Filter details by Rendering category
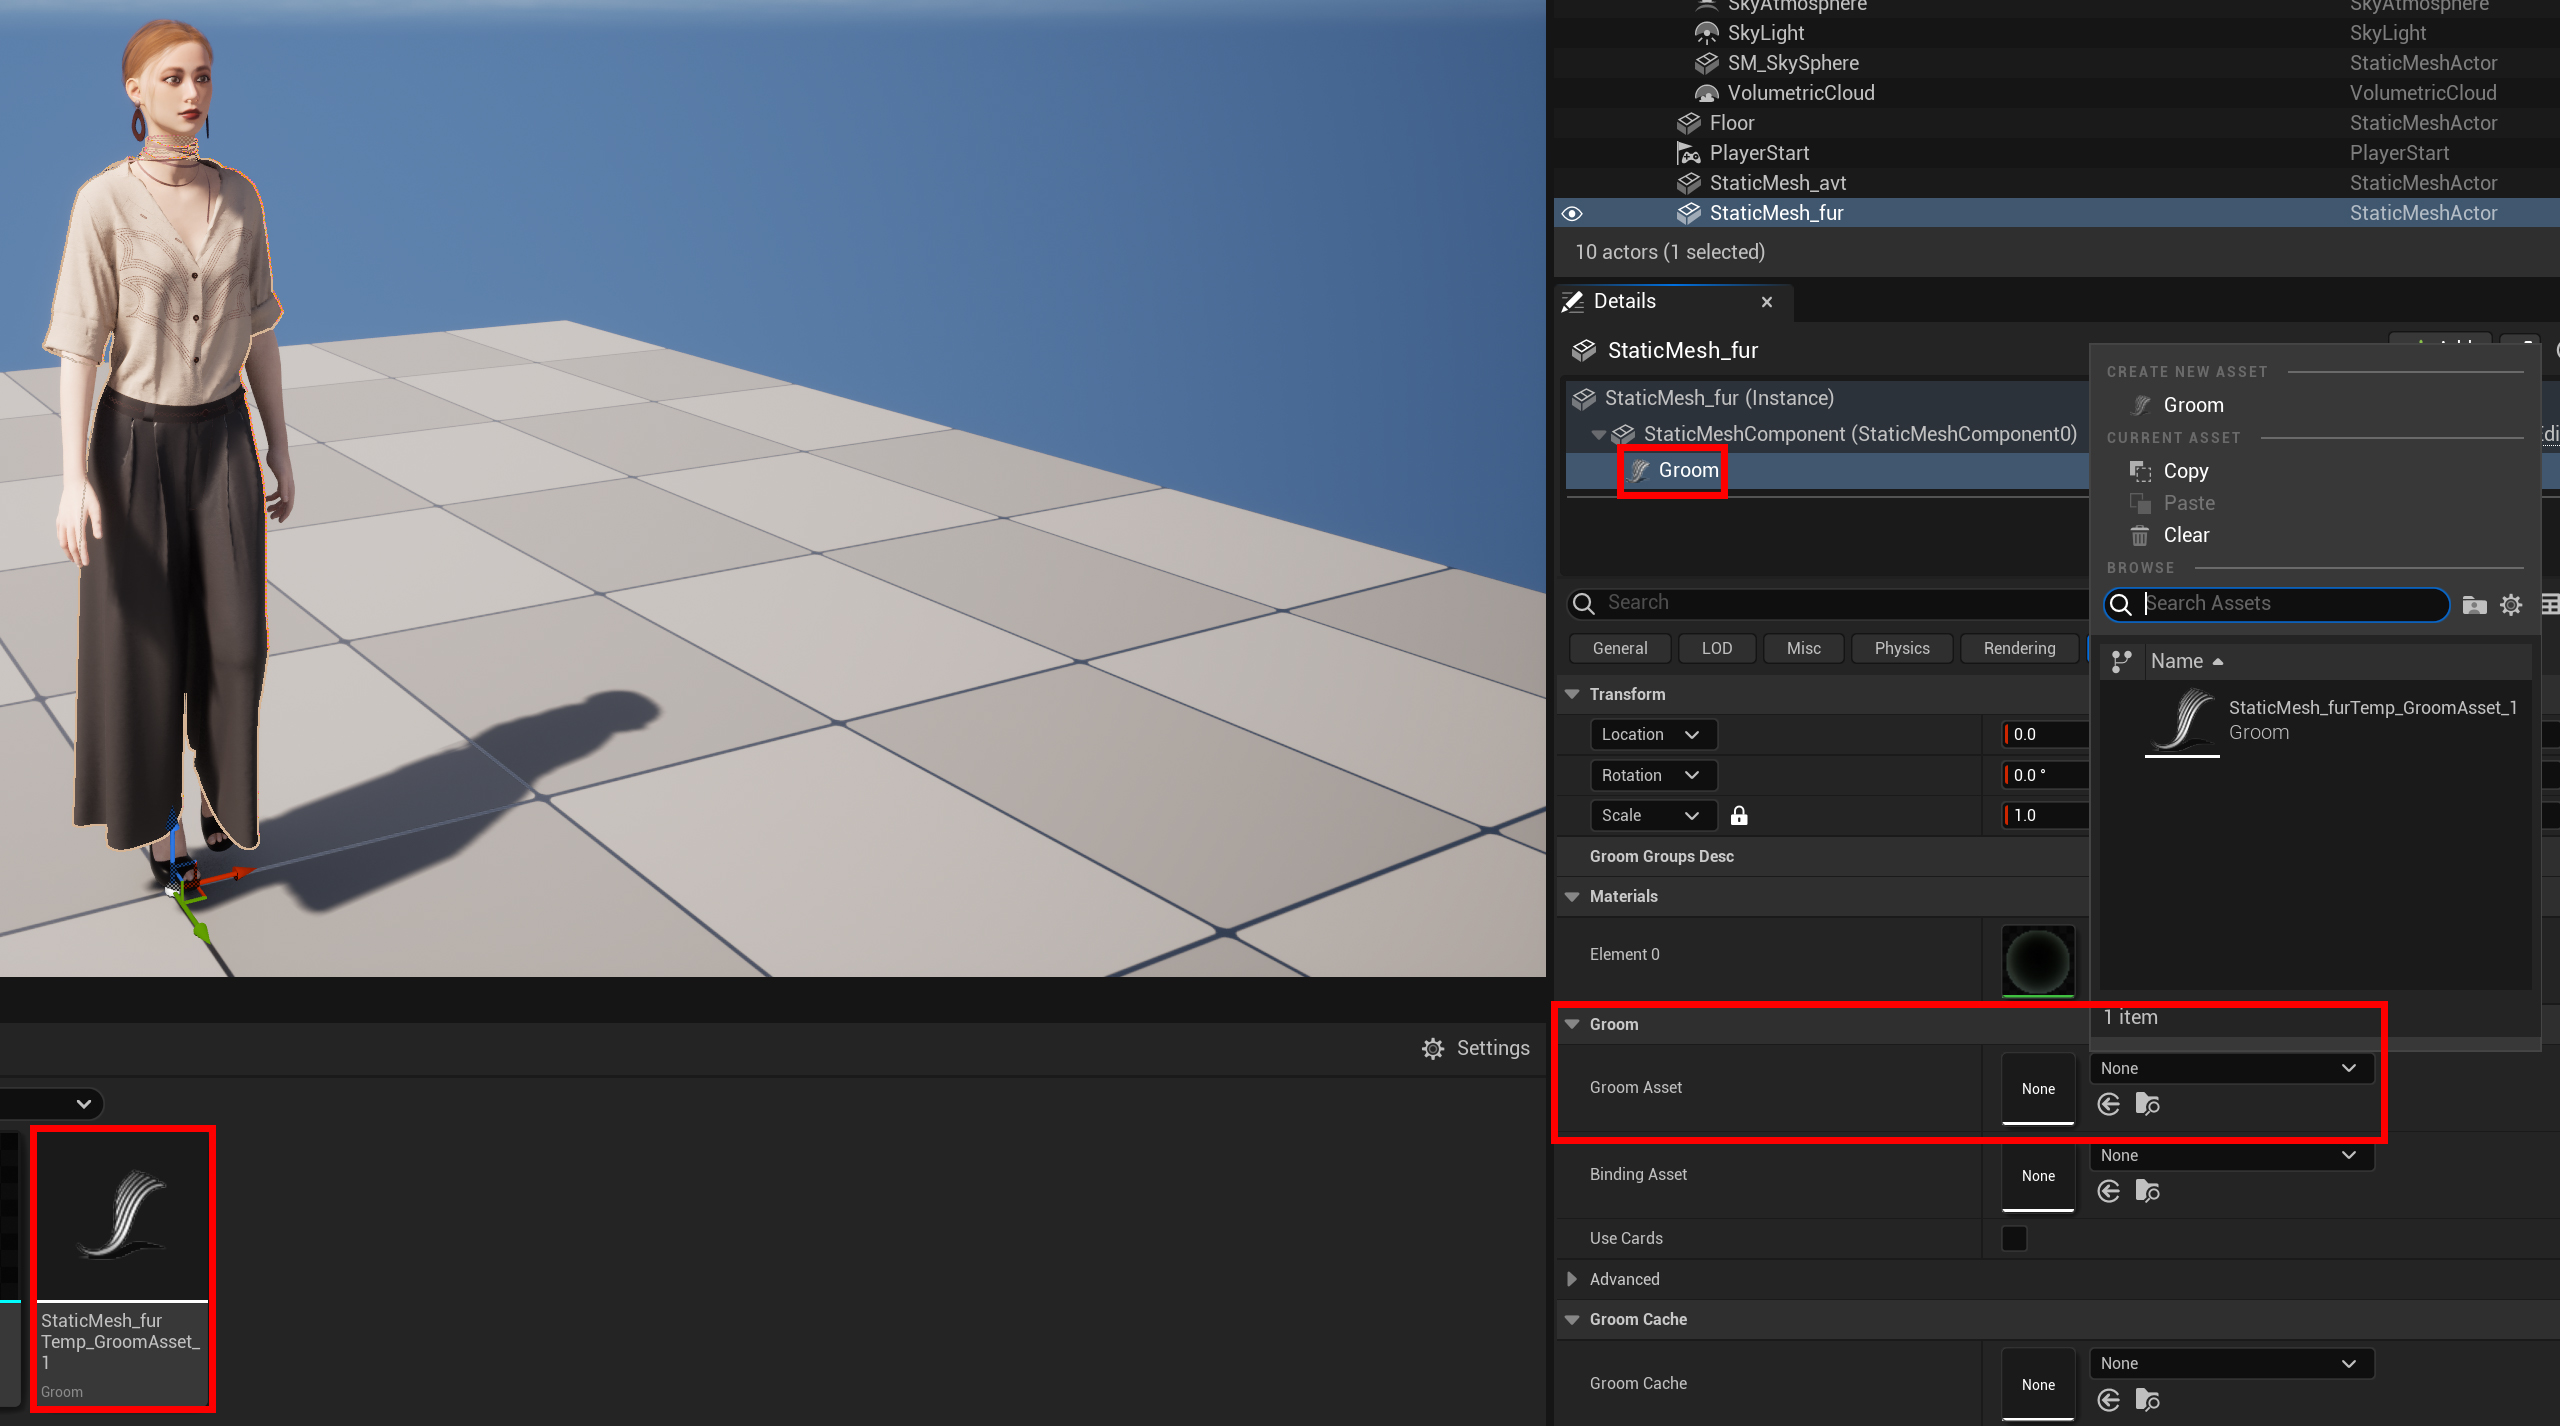The image size is (2560, 1426). pyautogui.click(x=2019, y=648)
